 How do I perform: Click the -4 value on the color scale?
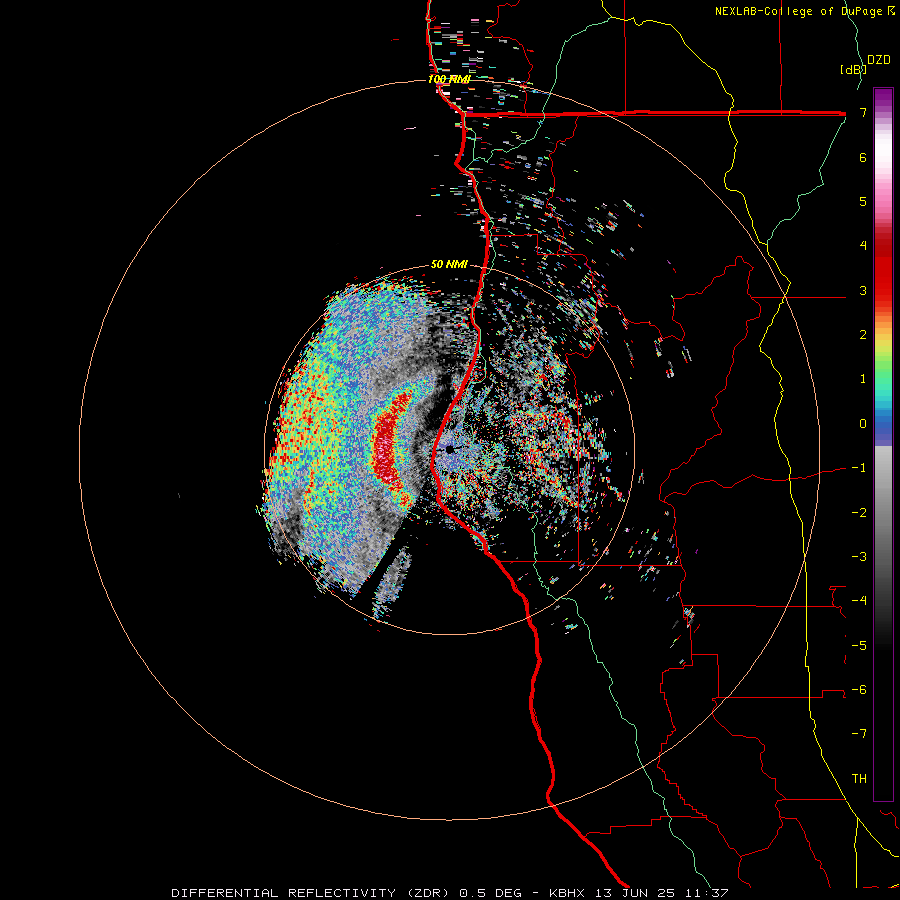coord(859,600)
